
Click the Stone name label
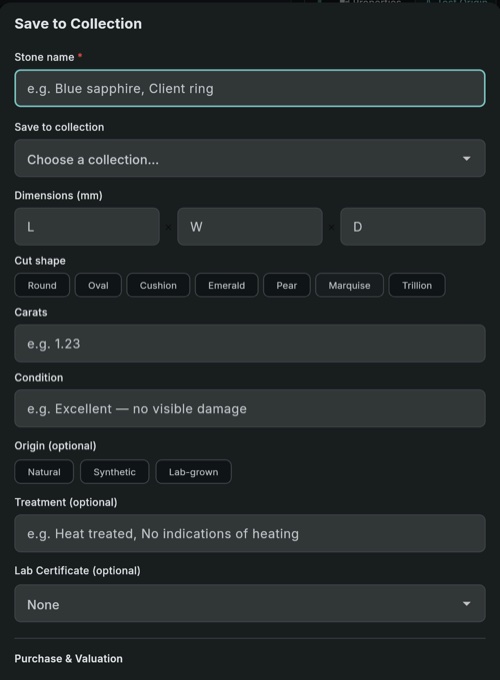tap(44, 57)
